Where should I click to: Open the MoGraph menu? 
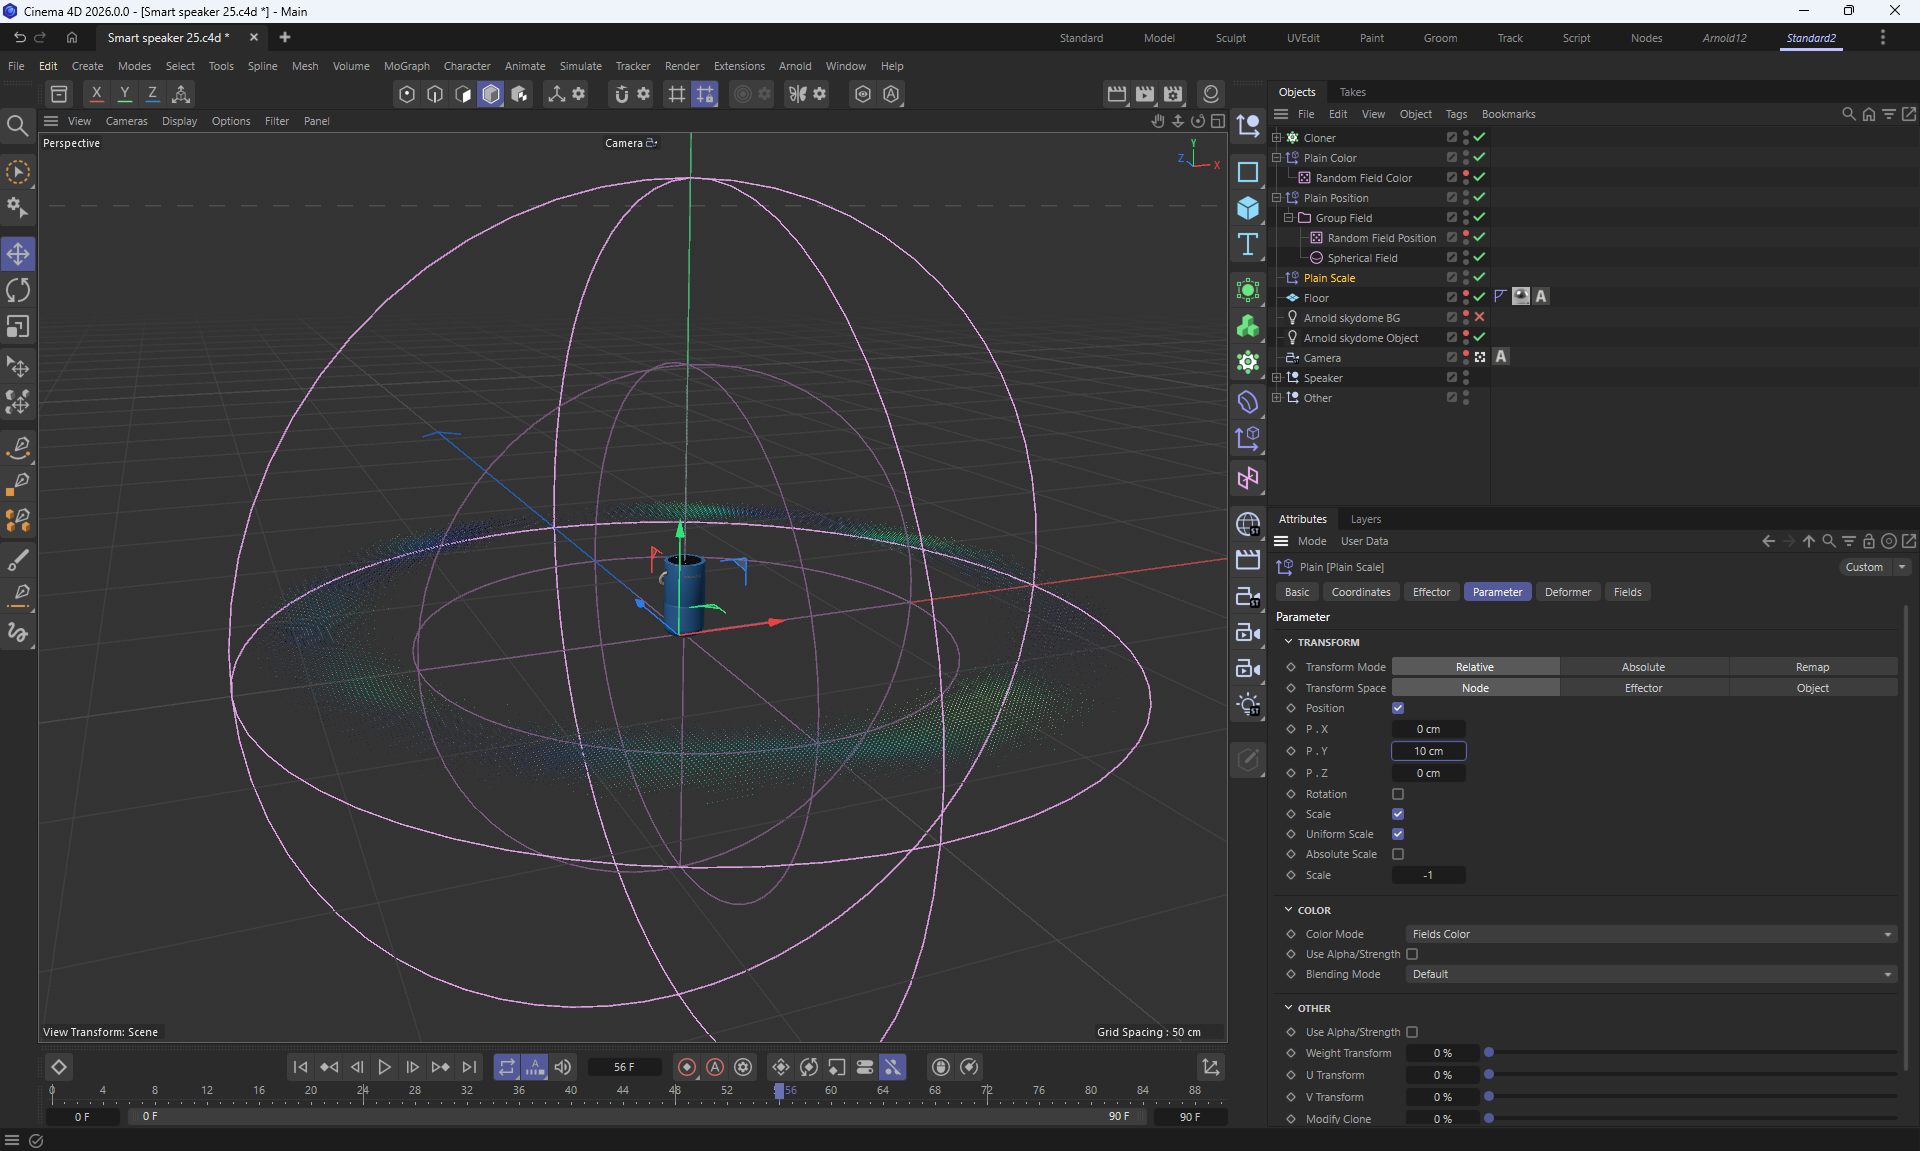tap(406, 66)
